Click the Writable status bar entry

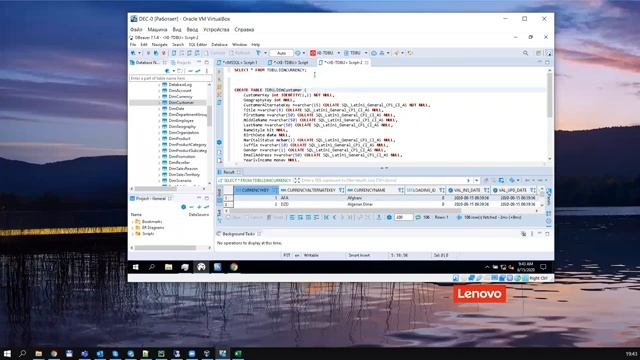click(311, 256)
